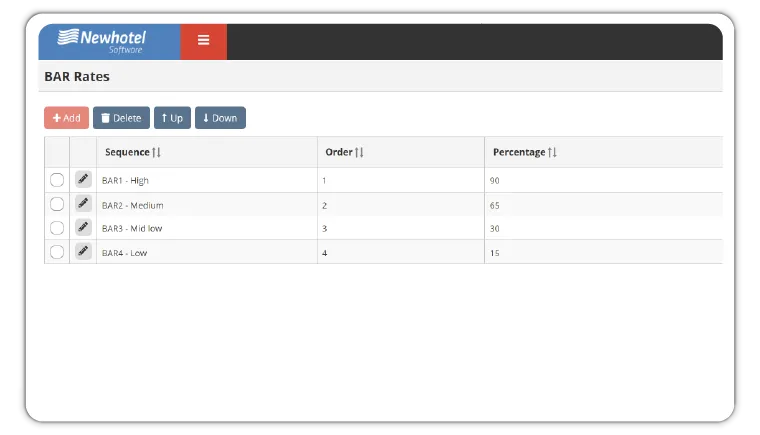Click the 'BAR Rates' page title

[x=77, y=77]
